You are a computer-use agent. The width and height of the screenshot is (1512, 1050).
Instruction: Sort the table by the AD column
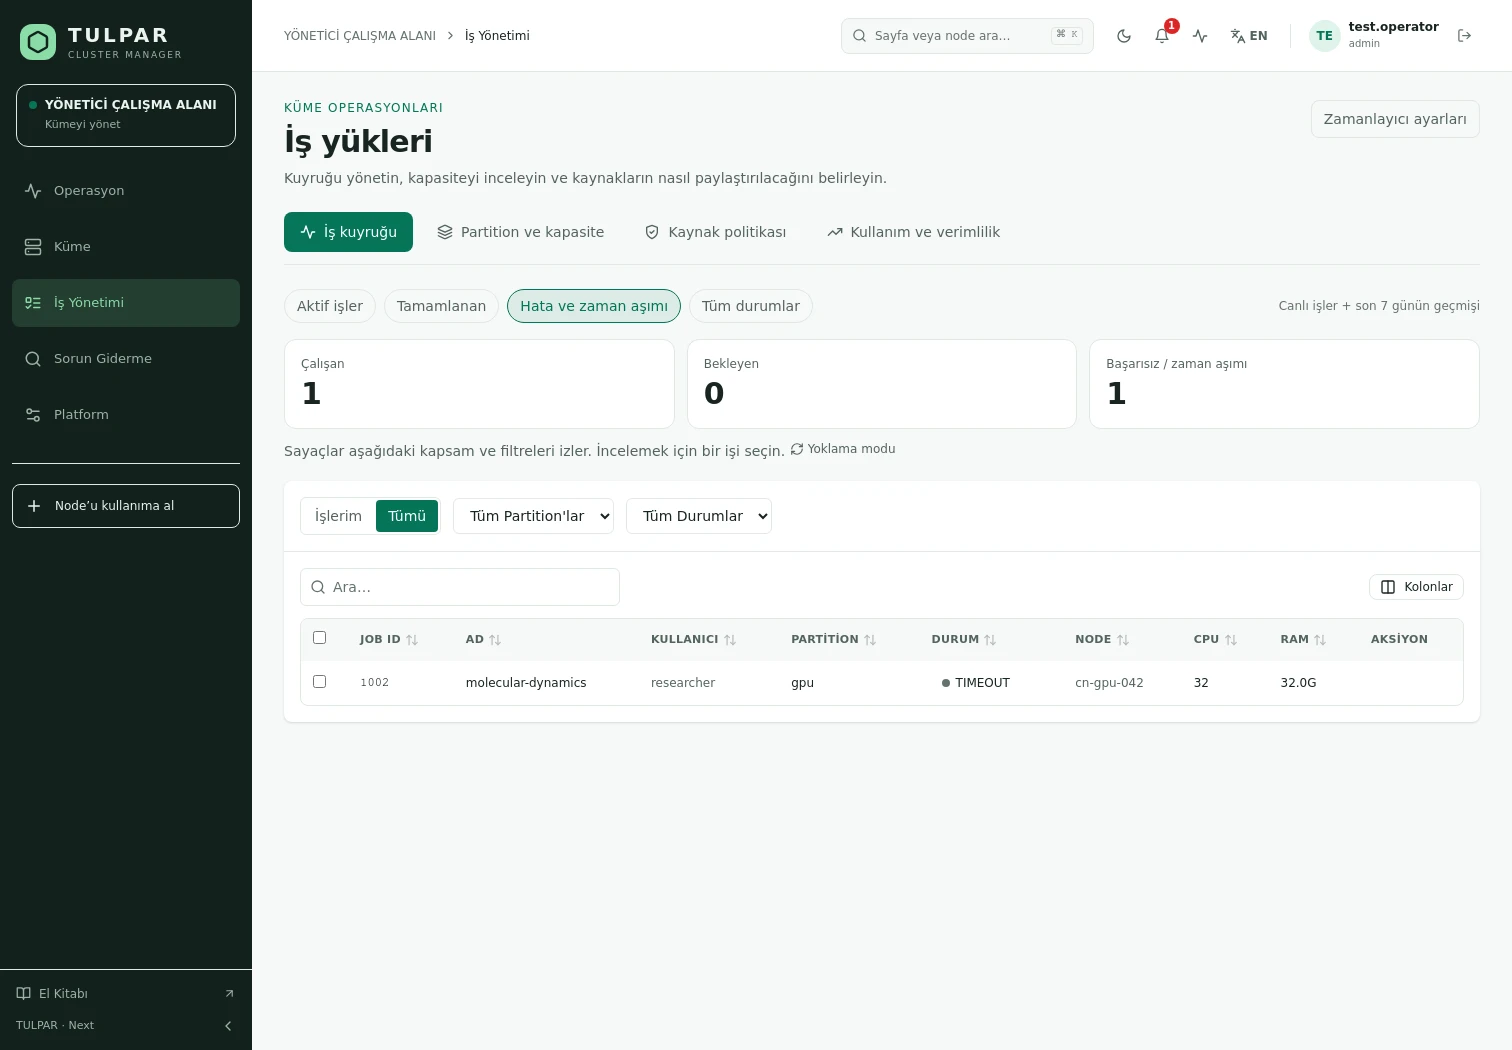pos(483,640)
